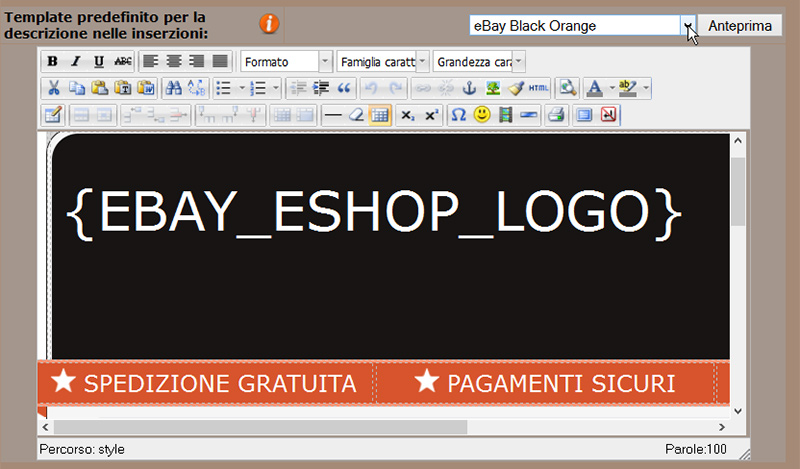This screenshot has width=800, height=469.
Task: Click scroll down arrow of editor
Action: pos(738,411)
